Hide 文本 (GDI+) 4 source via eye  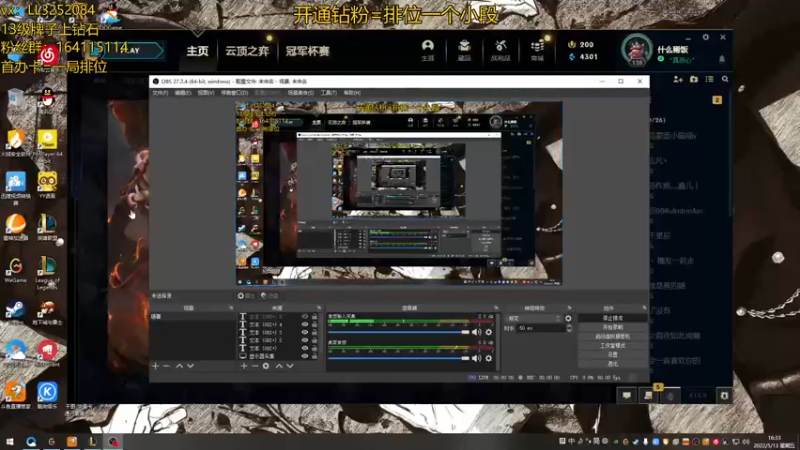click(x=305, y=324)
